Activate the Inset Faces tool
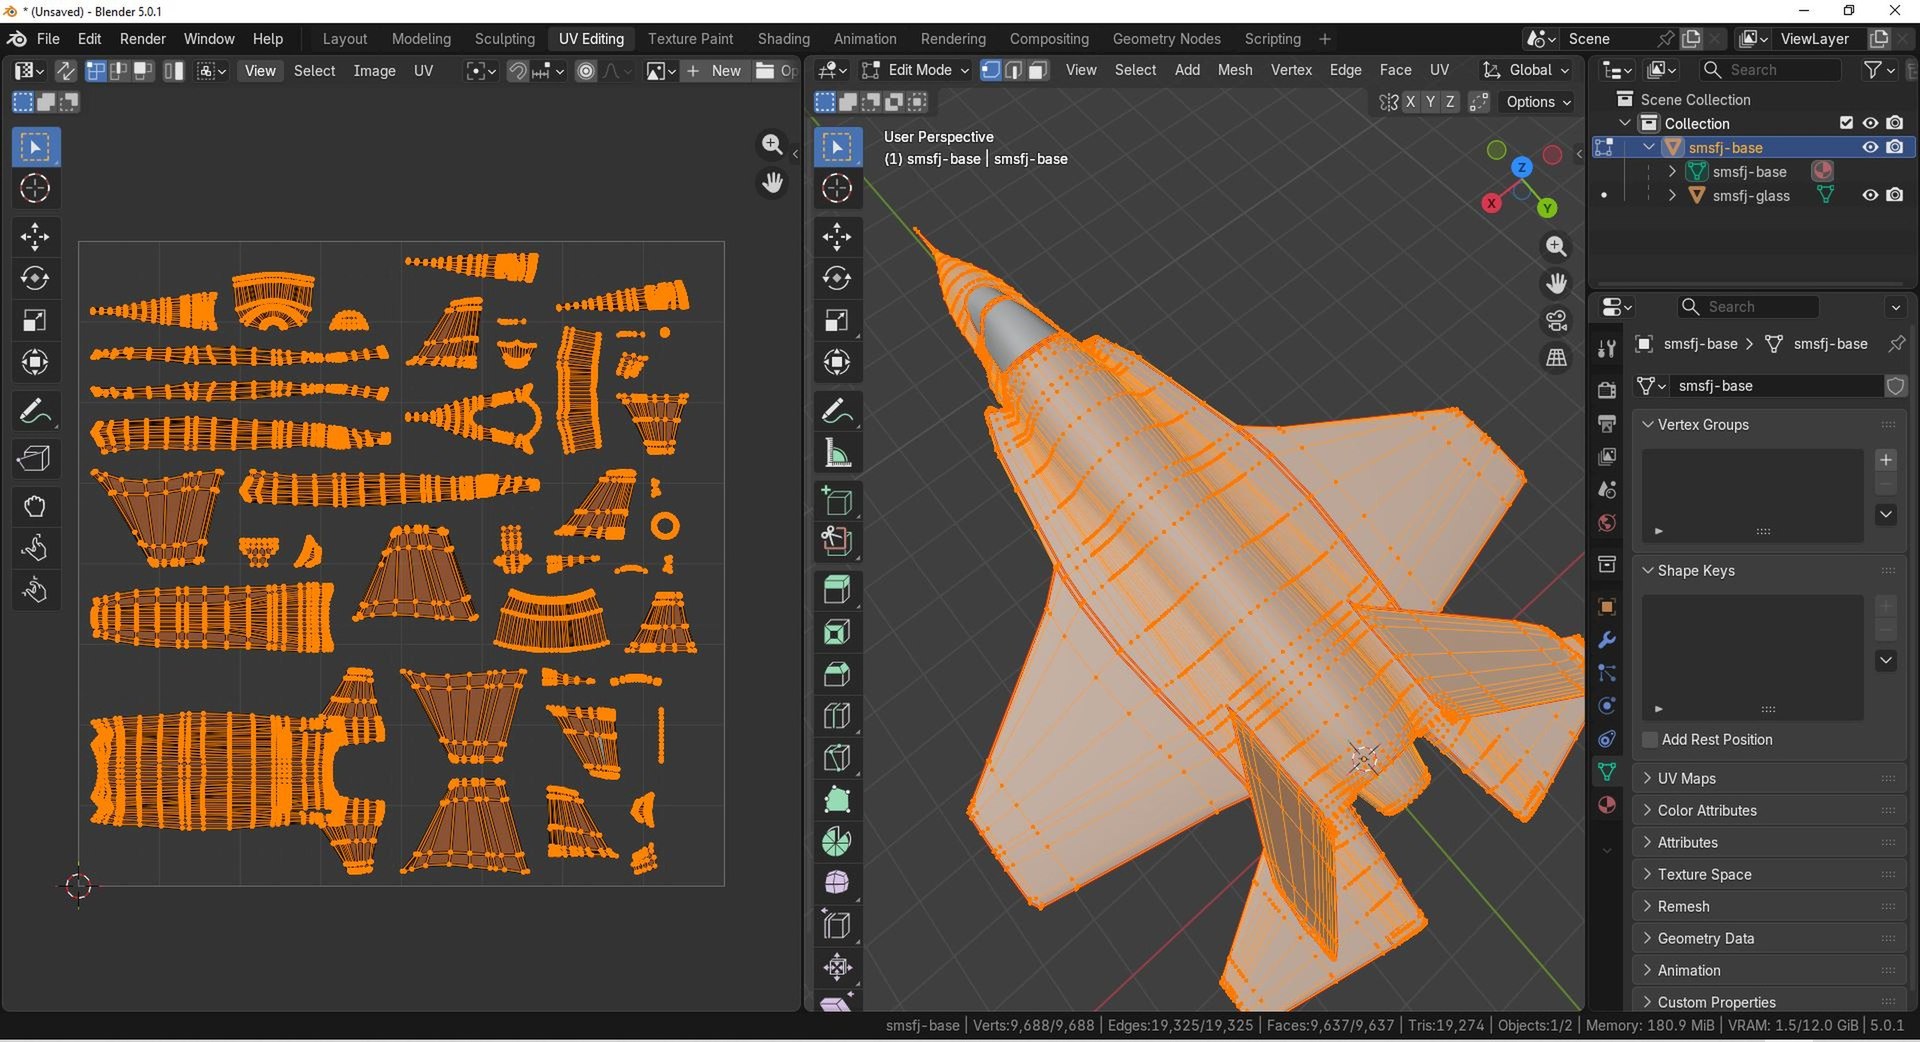 tap(837, 632)
